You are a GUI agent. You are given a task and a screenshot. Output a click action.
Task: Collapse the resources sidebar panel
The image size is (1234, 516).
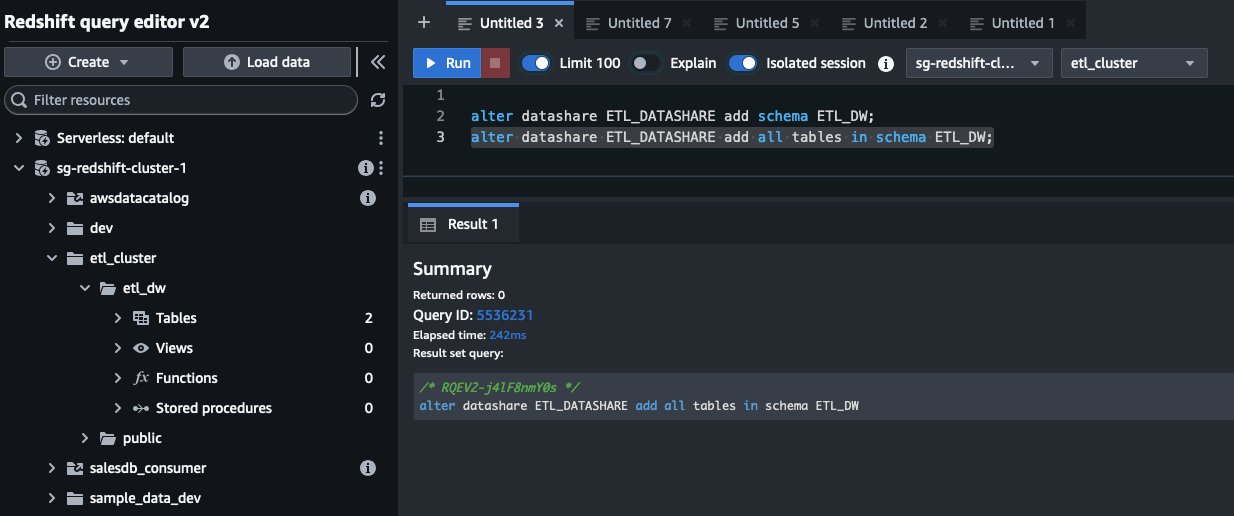tap(377, 62)
